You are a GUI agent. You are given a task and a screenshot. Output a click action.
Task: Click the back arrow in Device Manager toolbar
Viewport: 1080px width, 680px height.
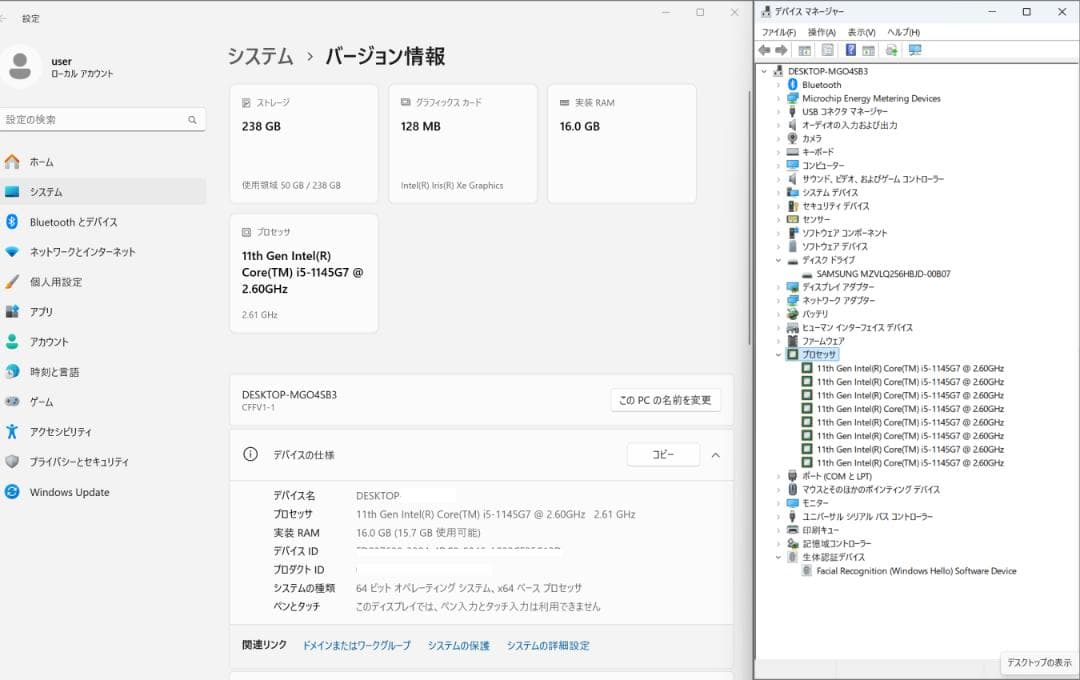tap(763, 50)
